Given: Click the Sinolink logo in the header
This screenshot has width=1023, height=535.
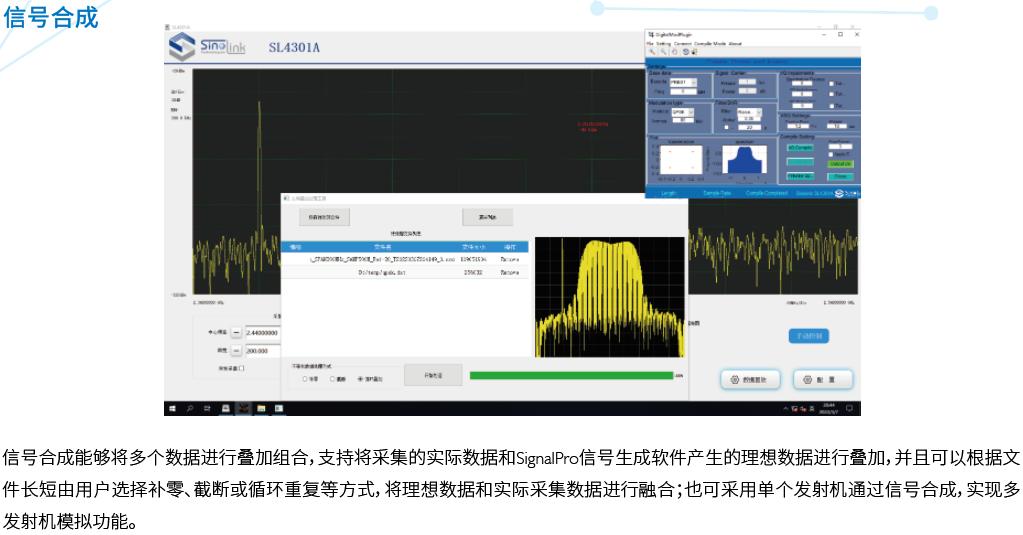Looking at the screenshot, I should [x=207, y=47].
